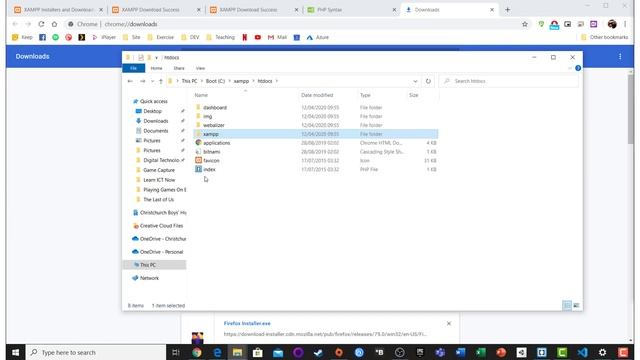640x360 pixels.
Task: Select xampp in the breadcrumb path
Action: point(241,81)
